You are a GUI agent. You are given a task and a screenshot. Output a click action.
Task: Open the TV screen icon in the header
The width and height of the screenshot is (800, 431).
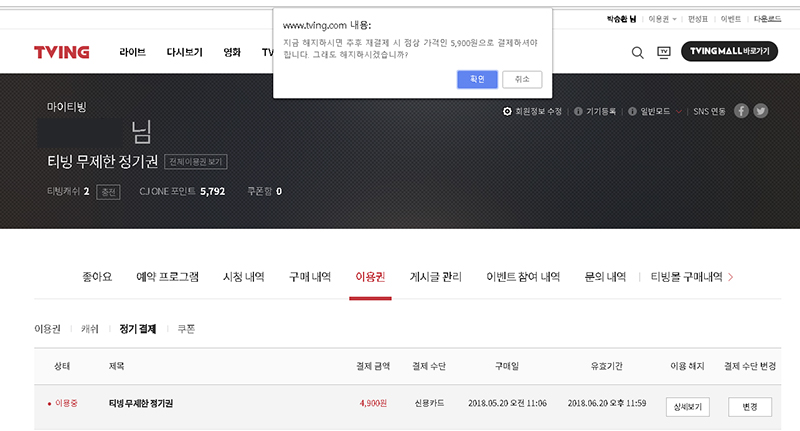point(664,52)
